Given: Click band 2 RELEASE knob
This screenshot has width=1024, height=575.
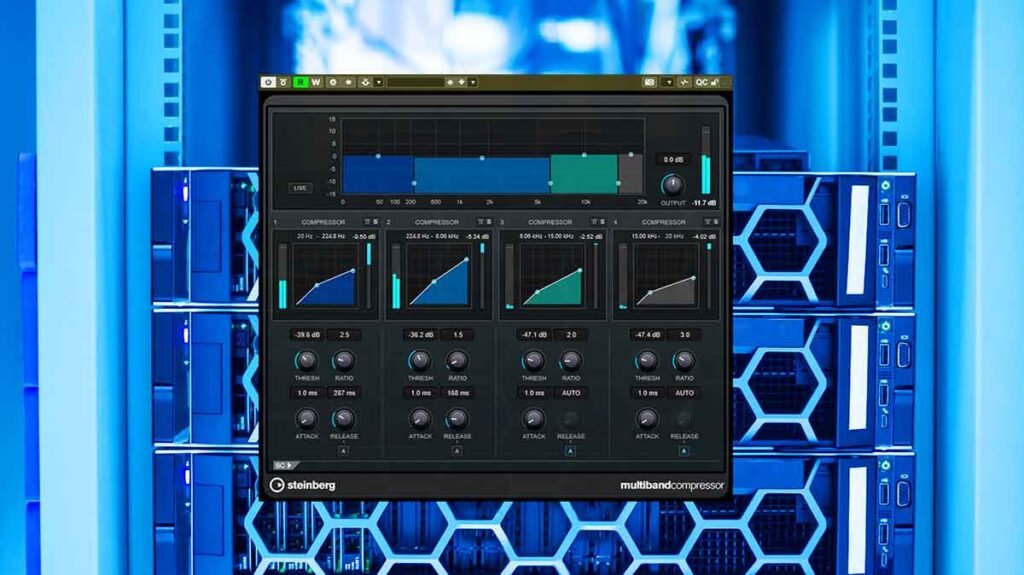Looking at the screenshot, I should pyautogui.click(x=457, y=419).
